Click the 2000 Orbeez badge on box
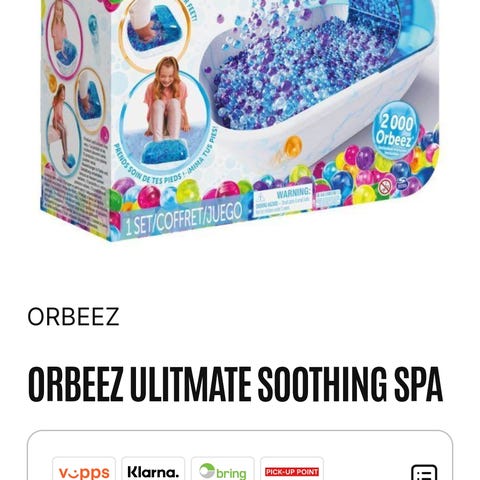This screenshot has height=480, width=480. point(395,131)
